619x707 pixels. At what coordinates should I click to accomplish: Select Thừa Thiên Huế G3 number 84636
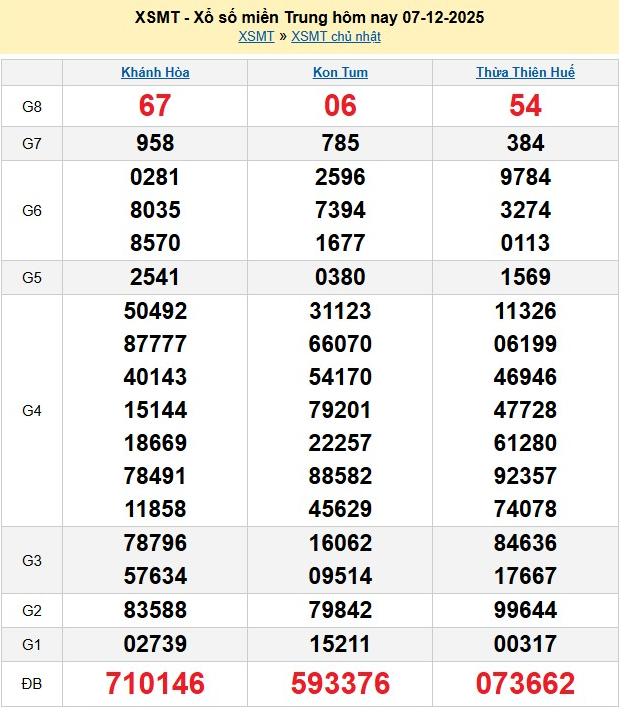point(525,543)
